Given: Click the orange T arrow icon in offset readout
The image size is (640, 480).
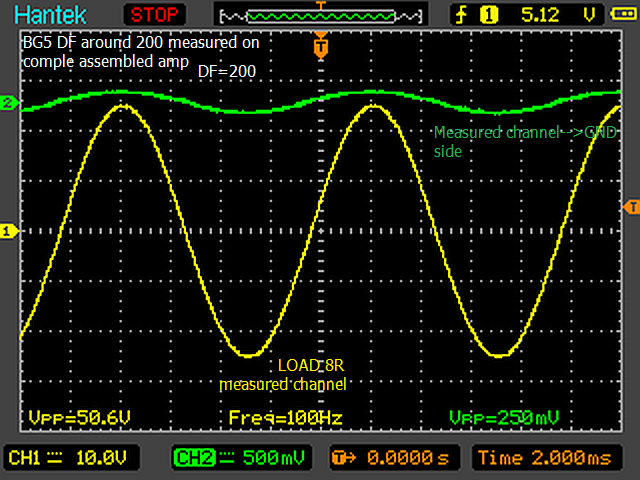Looking at the screenshot, I should [x=343, y=458].
